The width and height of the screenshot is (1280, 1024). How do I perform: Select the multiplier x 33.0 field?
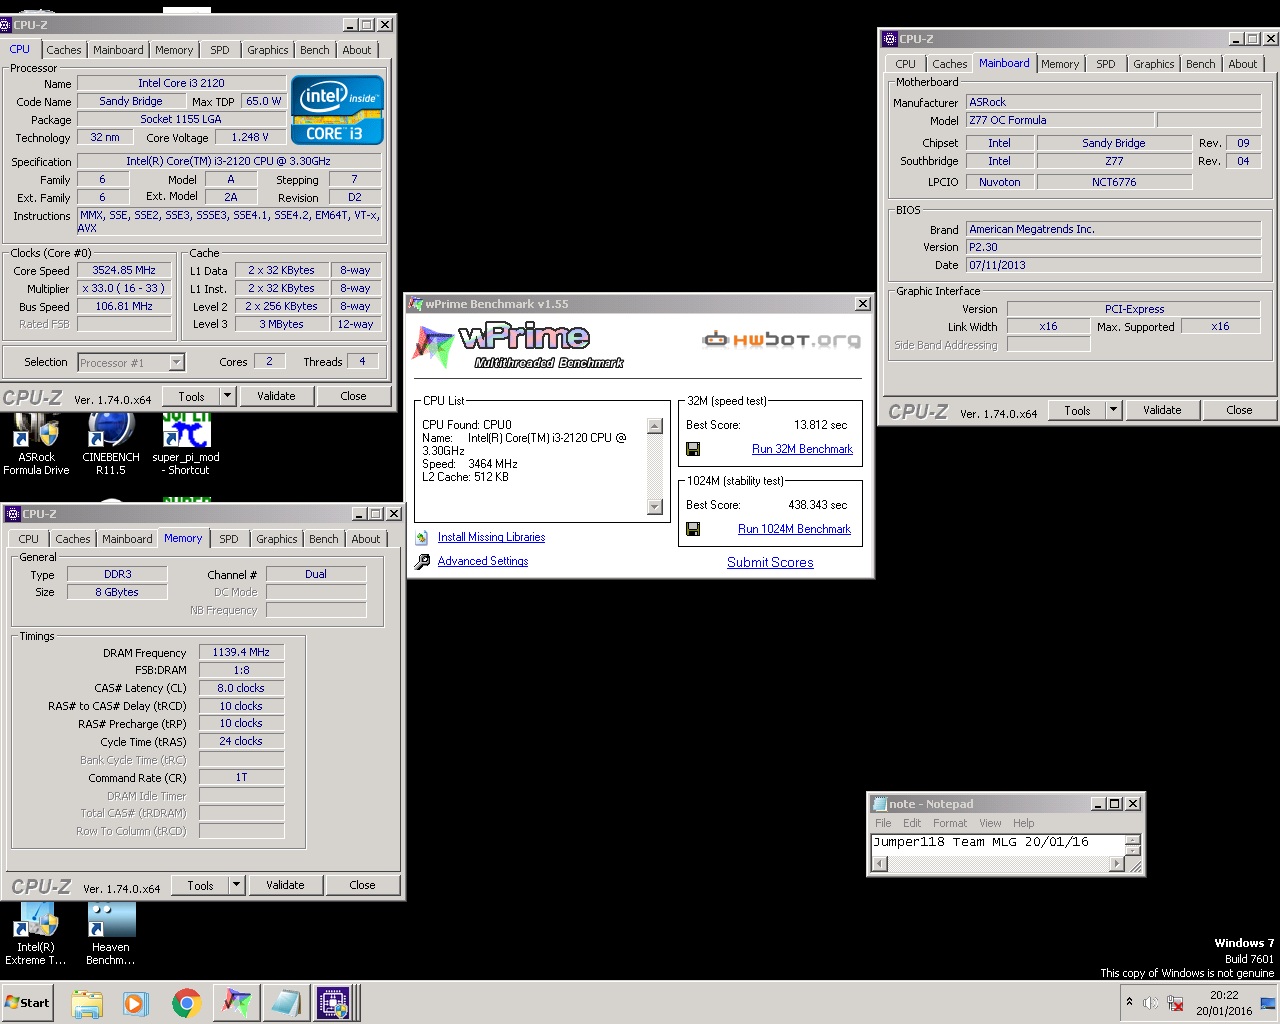pos(124,288)
